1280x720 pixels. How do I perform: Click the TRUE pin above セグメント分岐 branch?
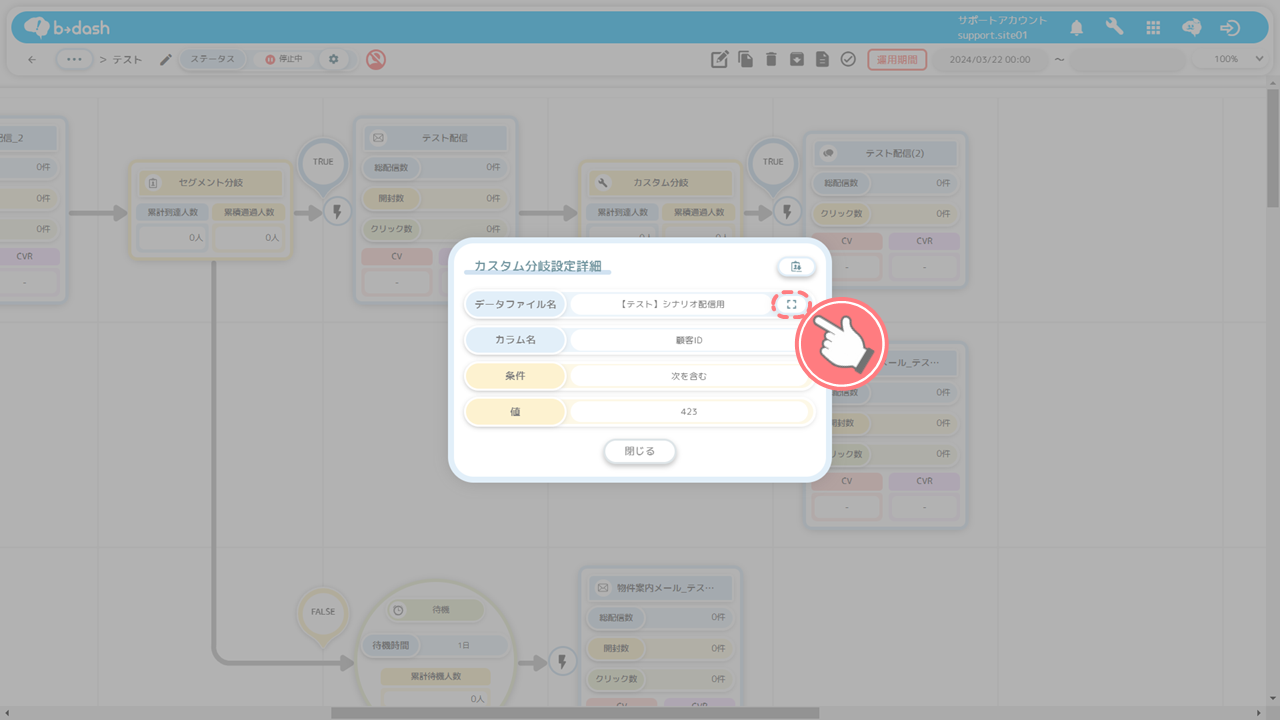(x=323, y=162)
